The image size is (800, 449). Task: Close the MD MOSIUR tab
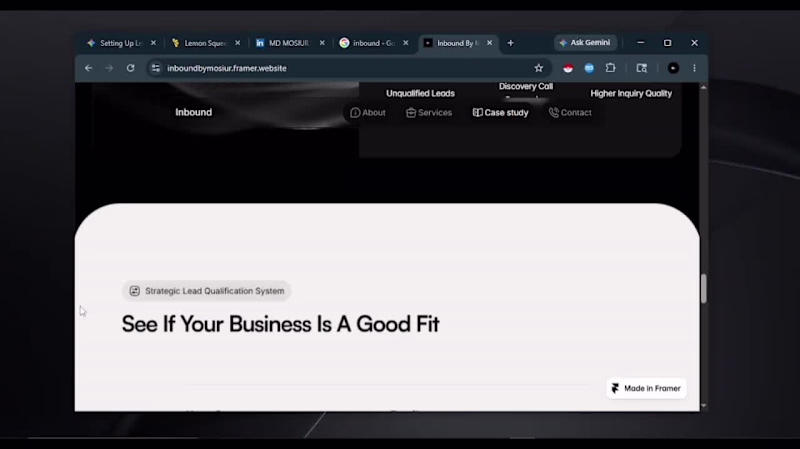(322, 43)
